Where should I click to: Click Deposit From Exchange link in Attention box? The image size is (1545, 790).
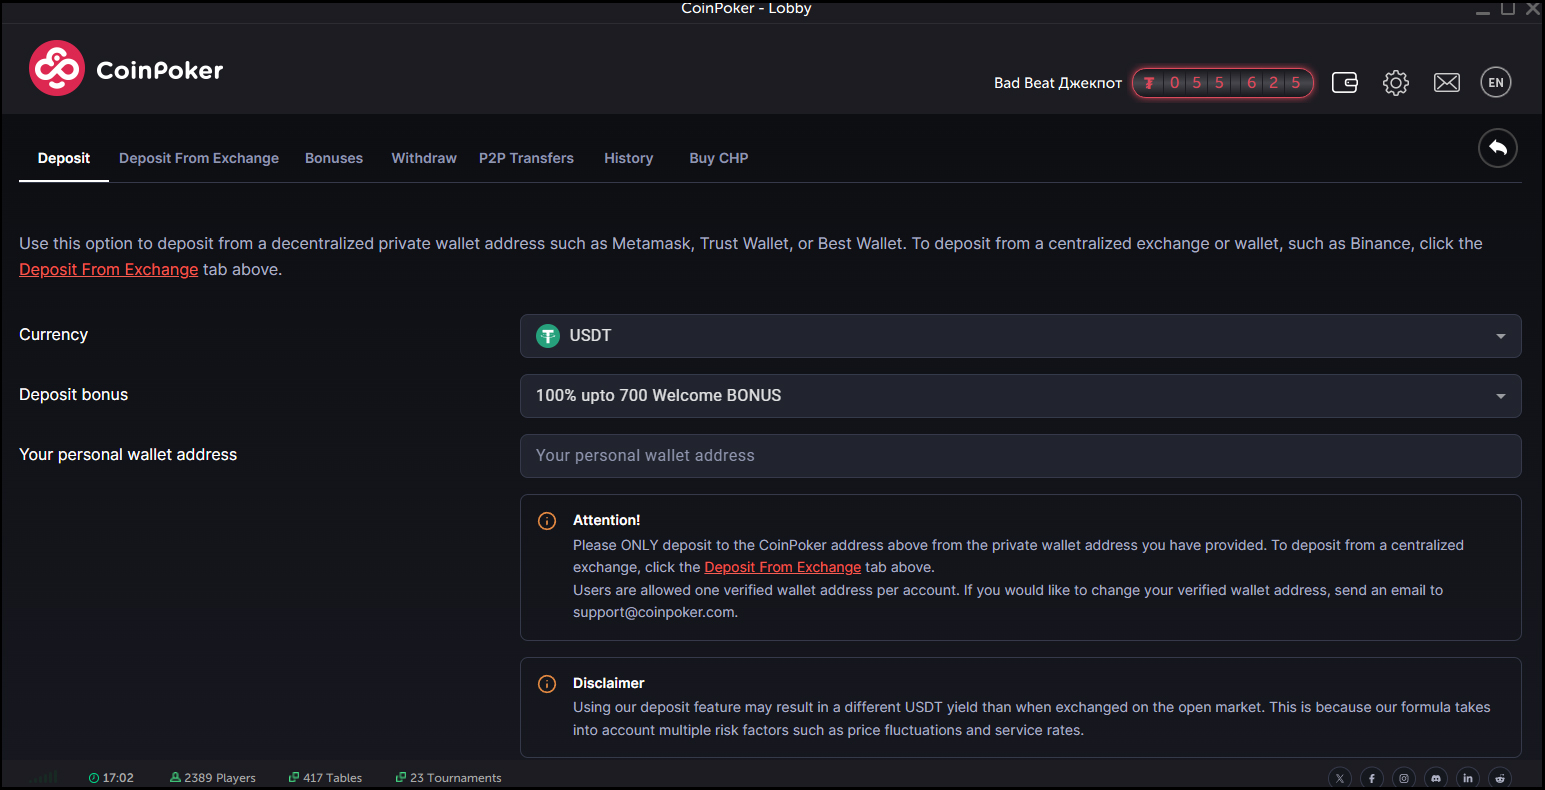click(782, 568)
